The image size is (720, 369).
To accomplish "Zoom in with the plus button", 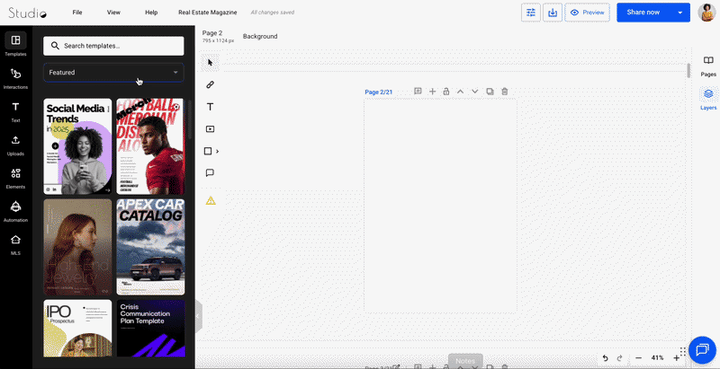I will 676,358.
